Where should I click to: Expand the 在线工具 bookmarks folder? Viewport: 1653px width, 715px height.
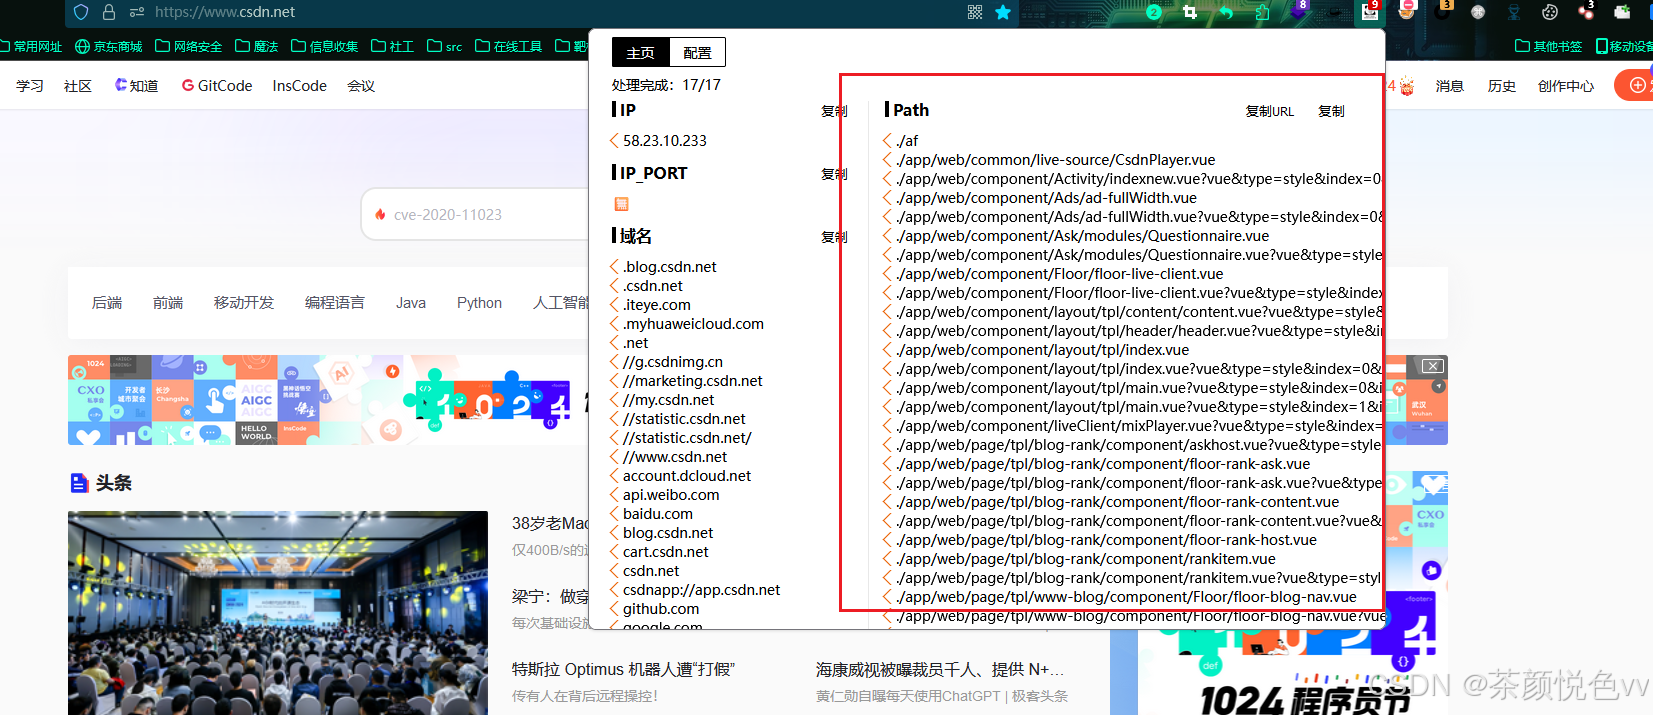pyautogui.click(x=509, y=46)
